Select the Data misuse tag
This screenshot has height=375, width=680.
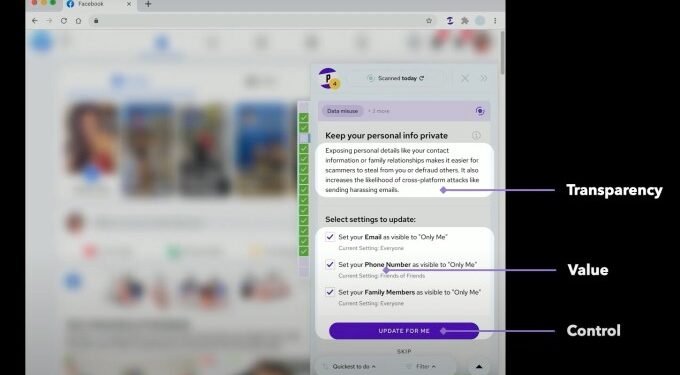click(x=342, y=111)
